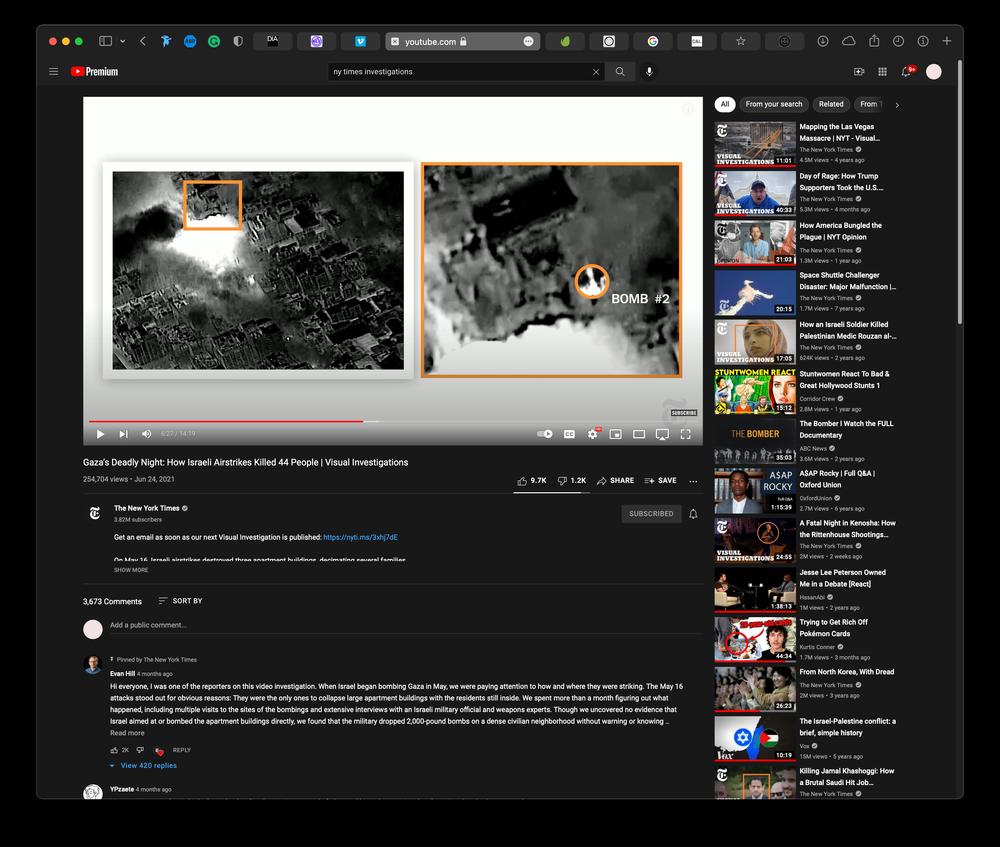Switch to the green leaf tab

click(x=565, y=41)
